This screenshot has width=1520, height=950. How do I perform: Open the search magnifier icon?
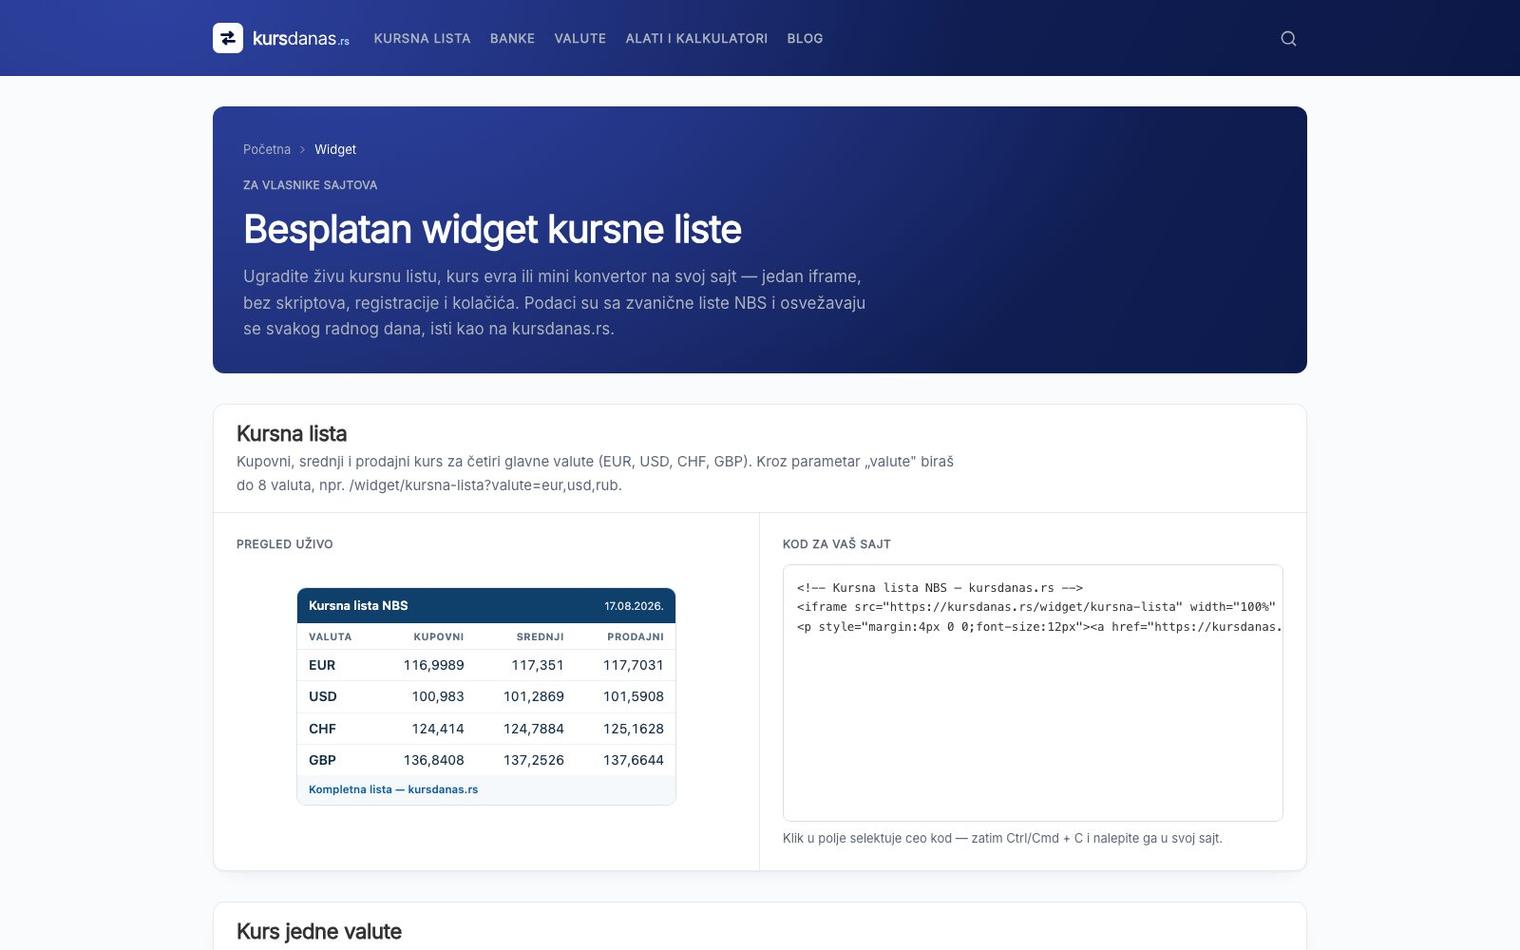pos(1288,38)
